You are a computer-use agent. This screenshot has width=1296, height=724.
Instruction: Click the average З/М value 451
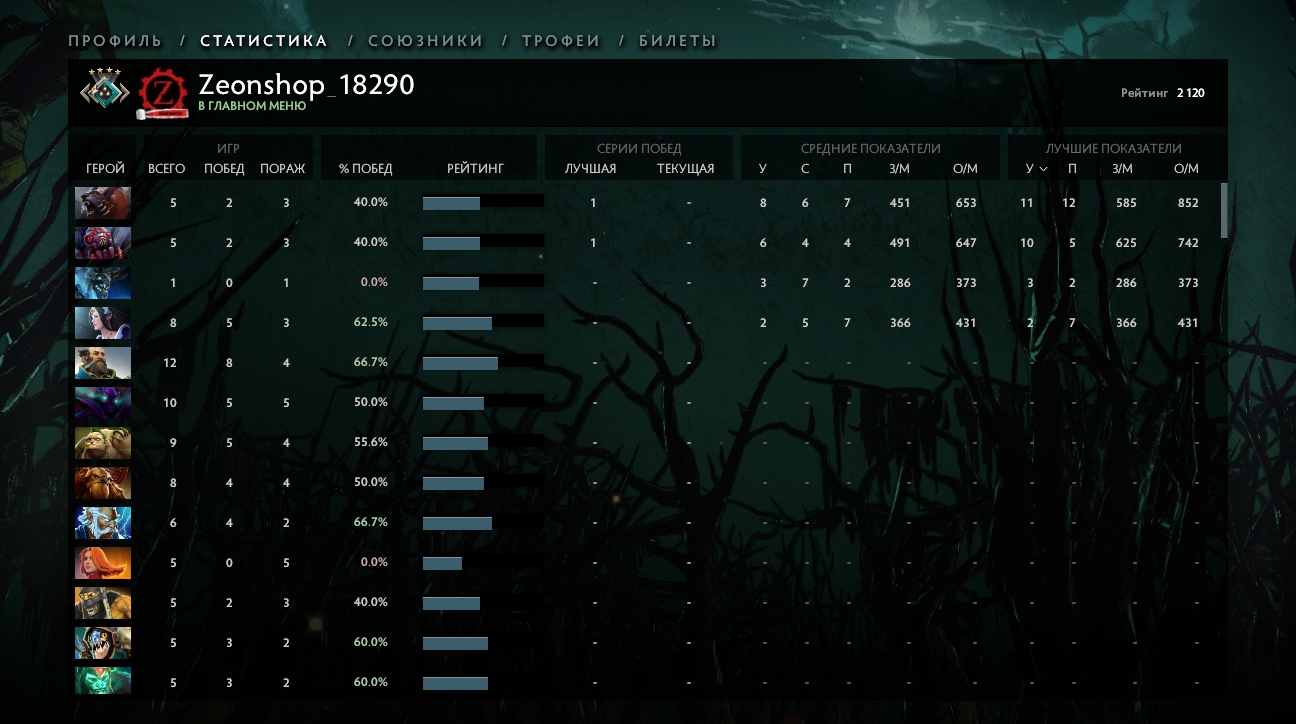tap(900, 202)
